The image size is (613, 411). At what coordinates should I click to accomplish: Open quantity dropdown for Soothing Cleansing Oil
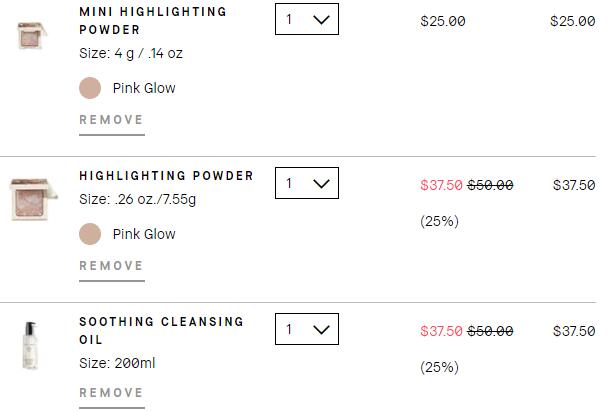coord(307,329)
